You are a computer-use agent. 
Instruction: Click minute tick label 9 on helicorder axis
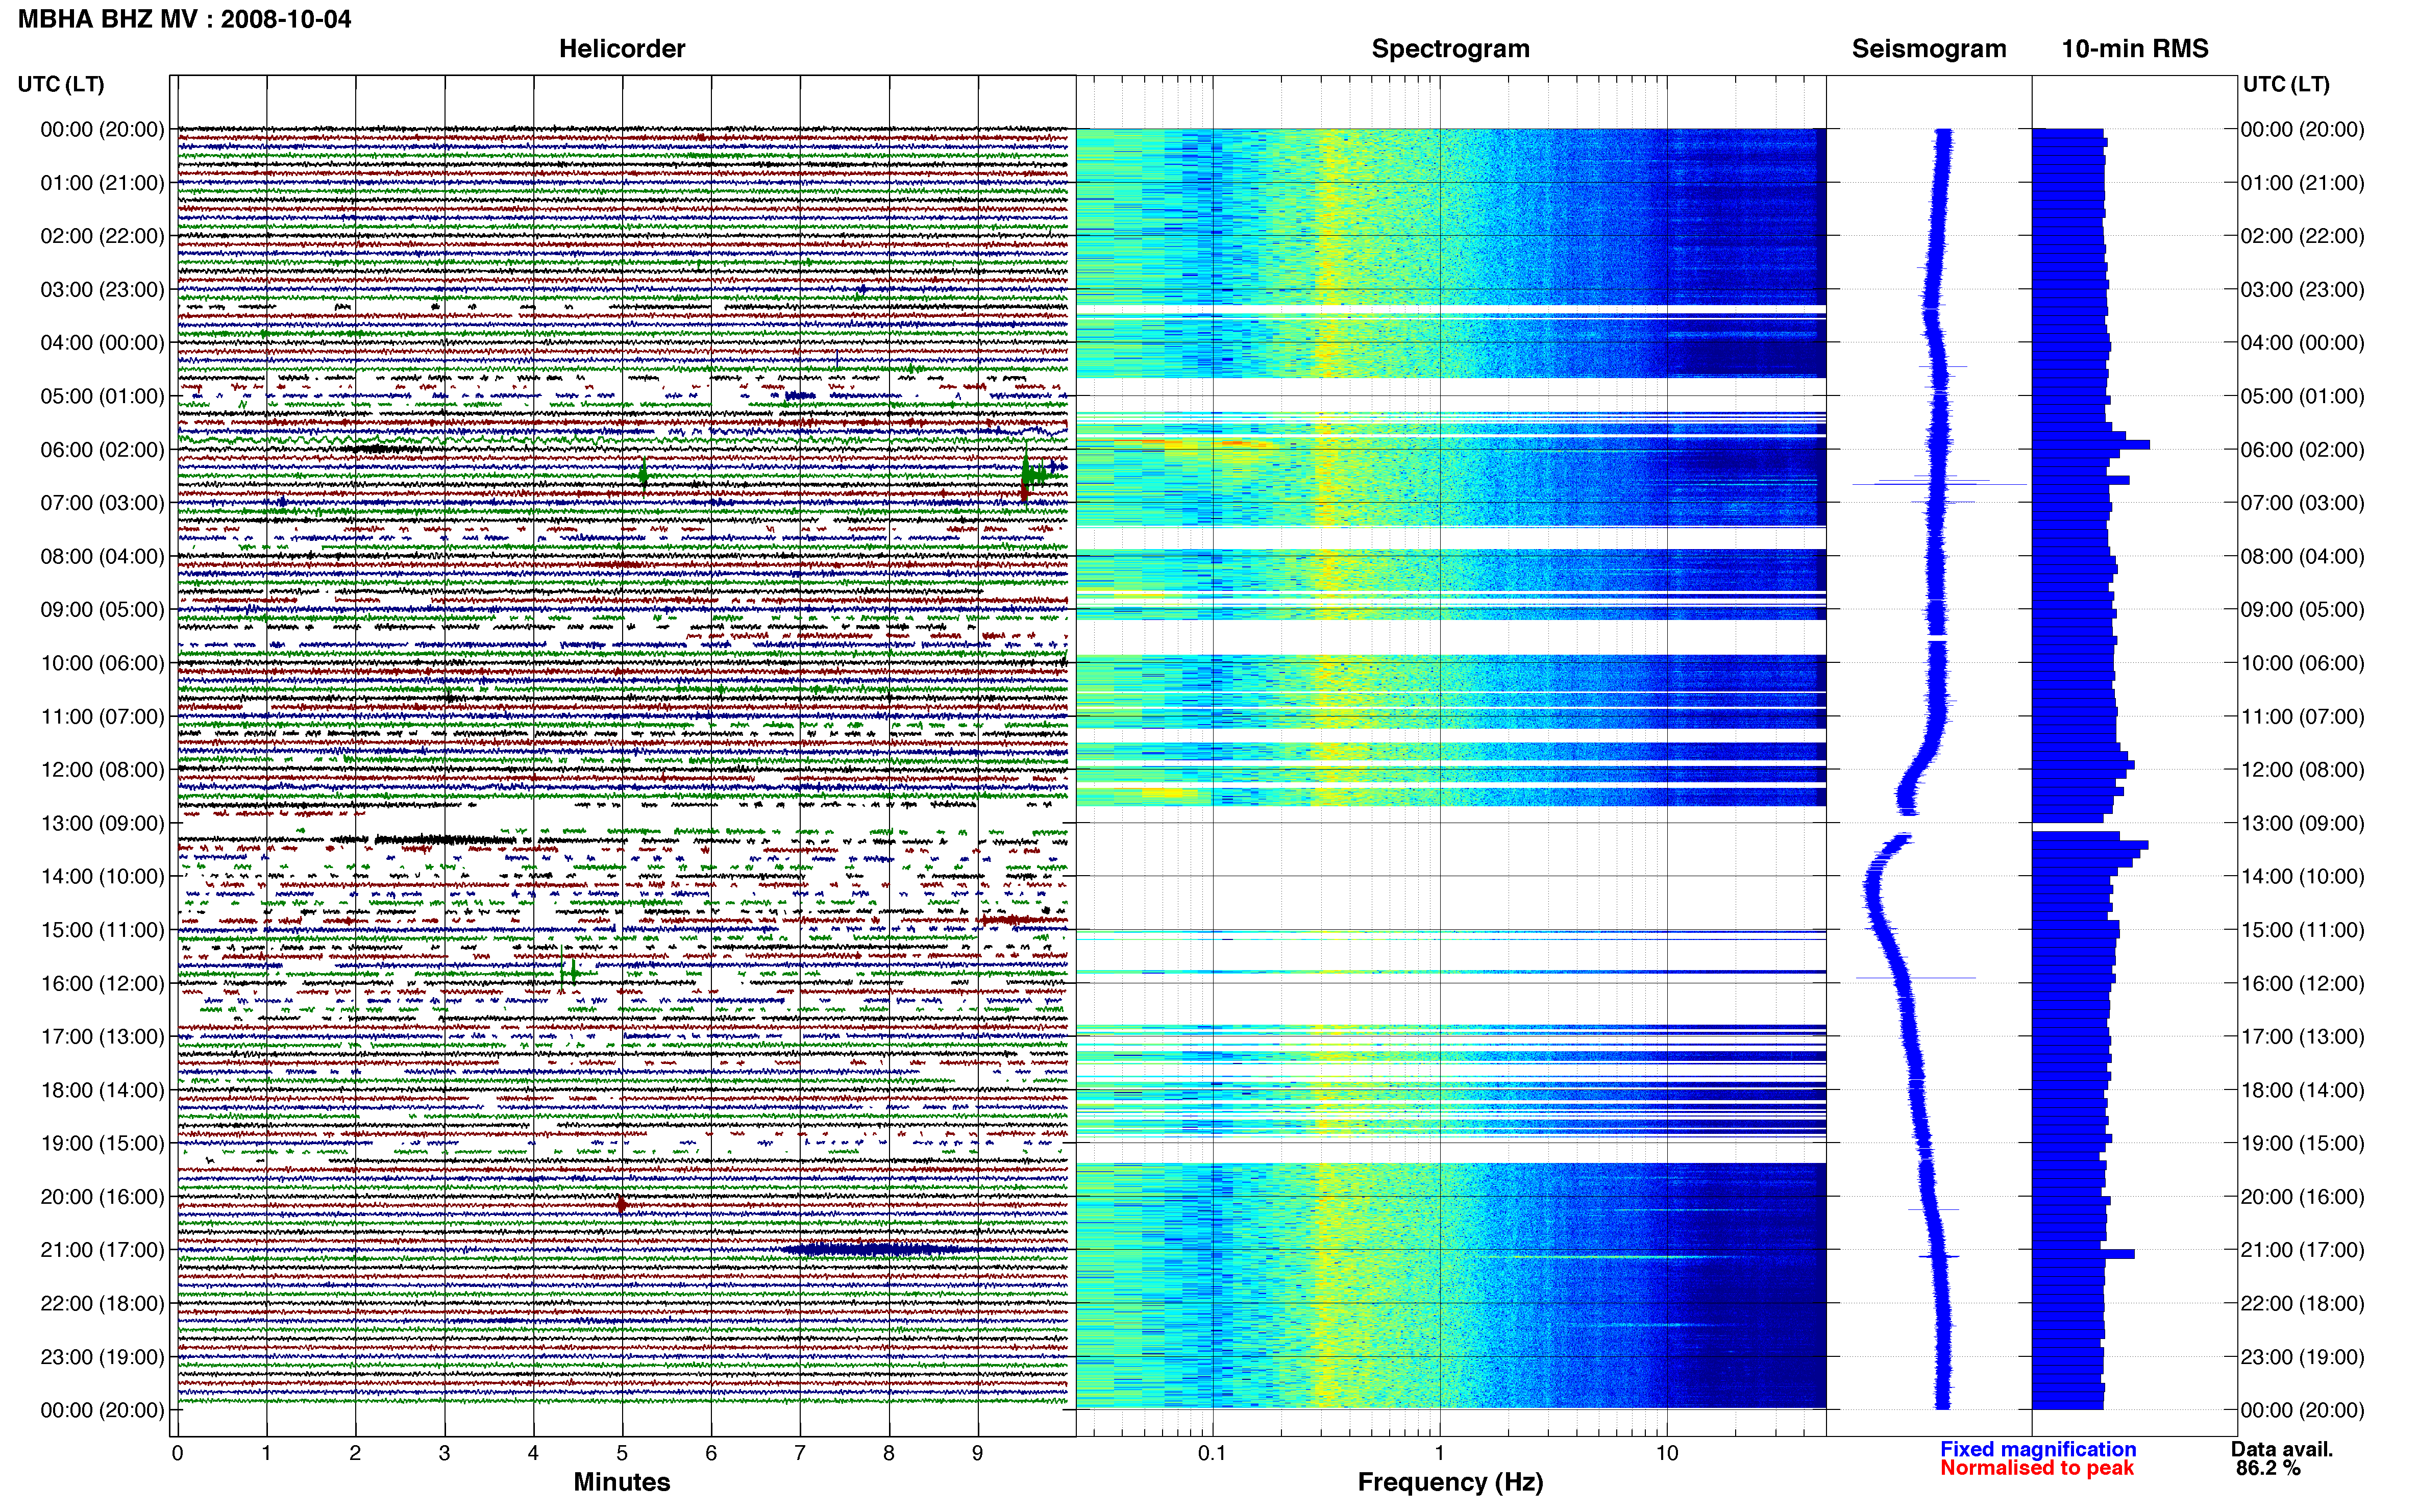977,1454
